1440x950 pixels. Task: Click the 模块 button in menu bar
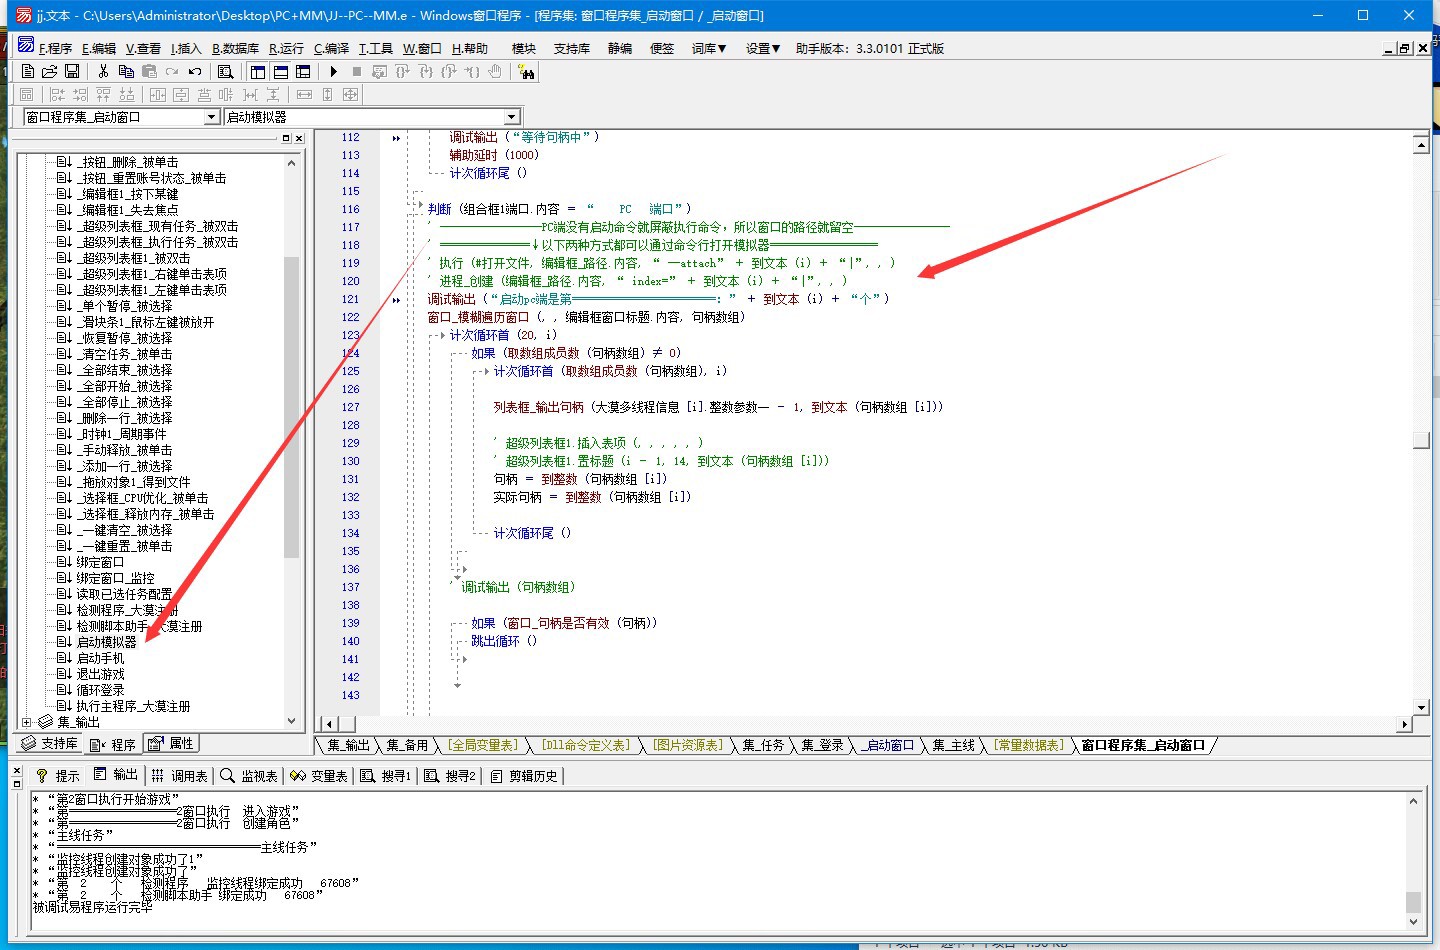pyautogui.click(x=523, y=48)
